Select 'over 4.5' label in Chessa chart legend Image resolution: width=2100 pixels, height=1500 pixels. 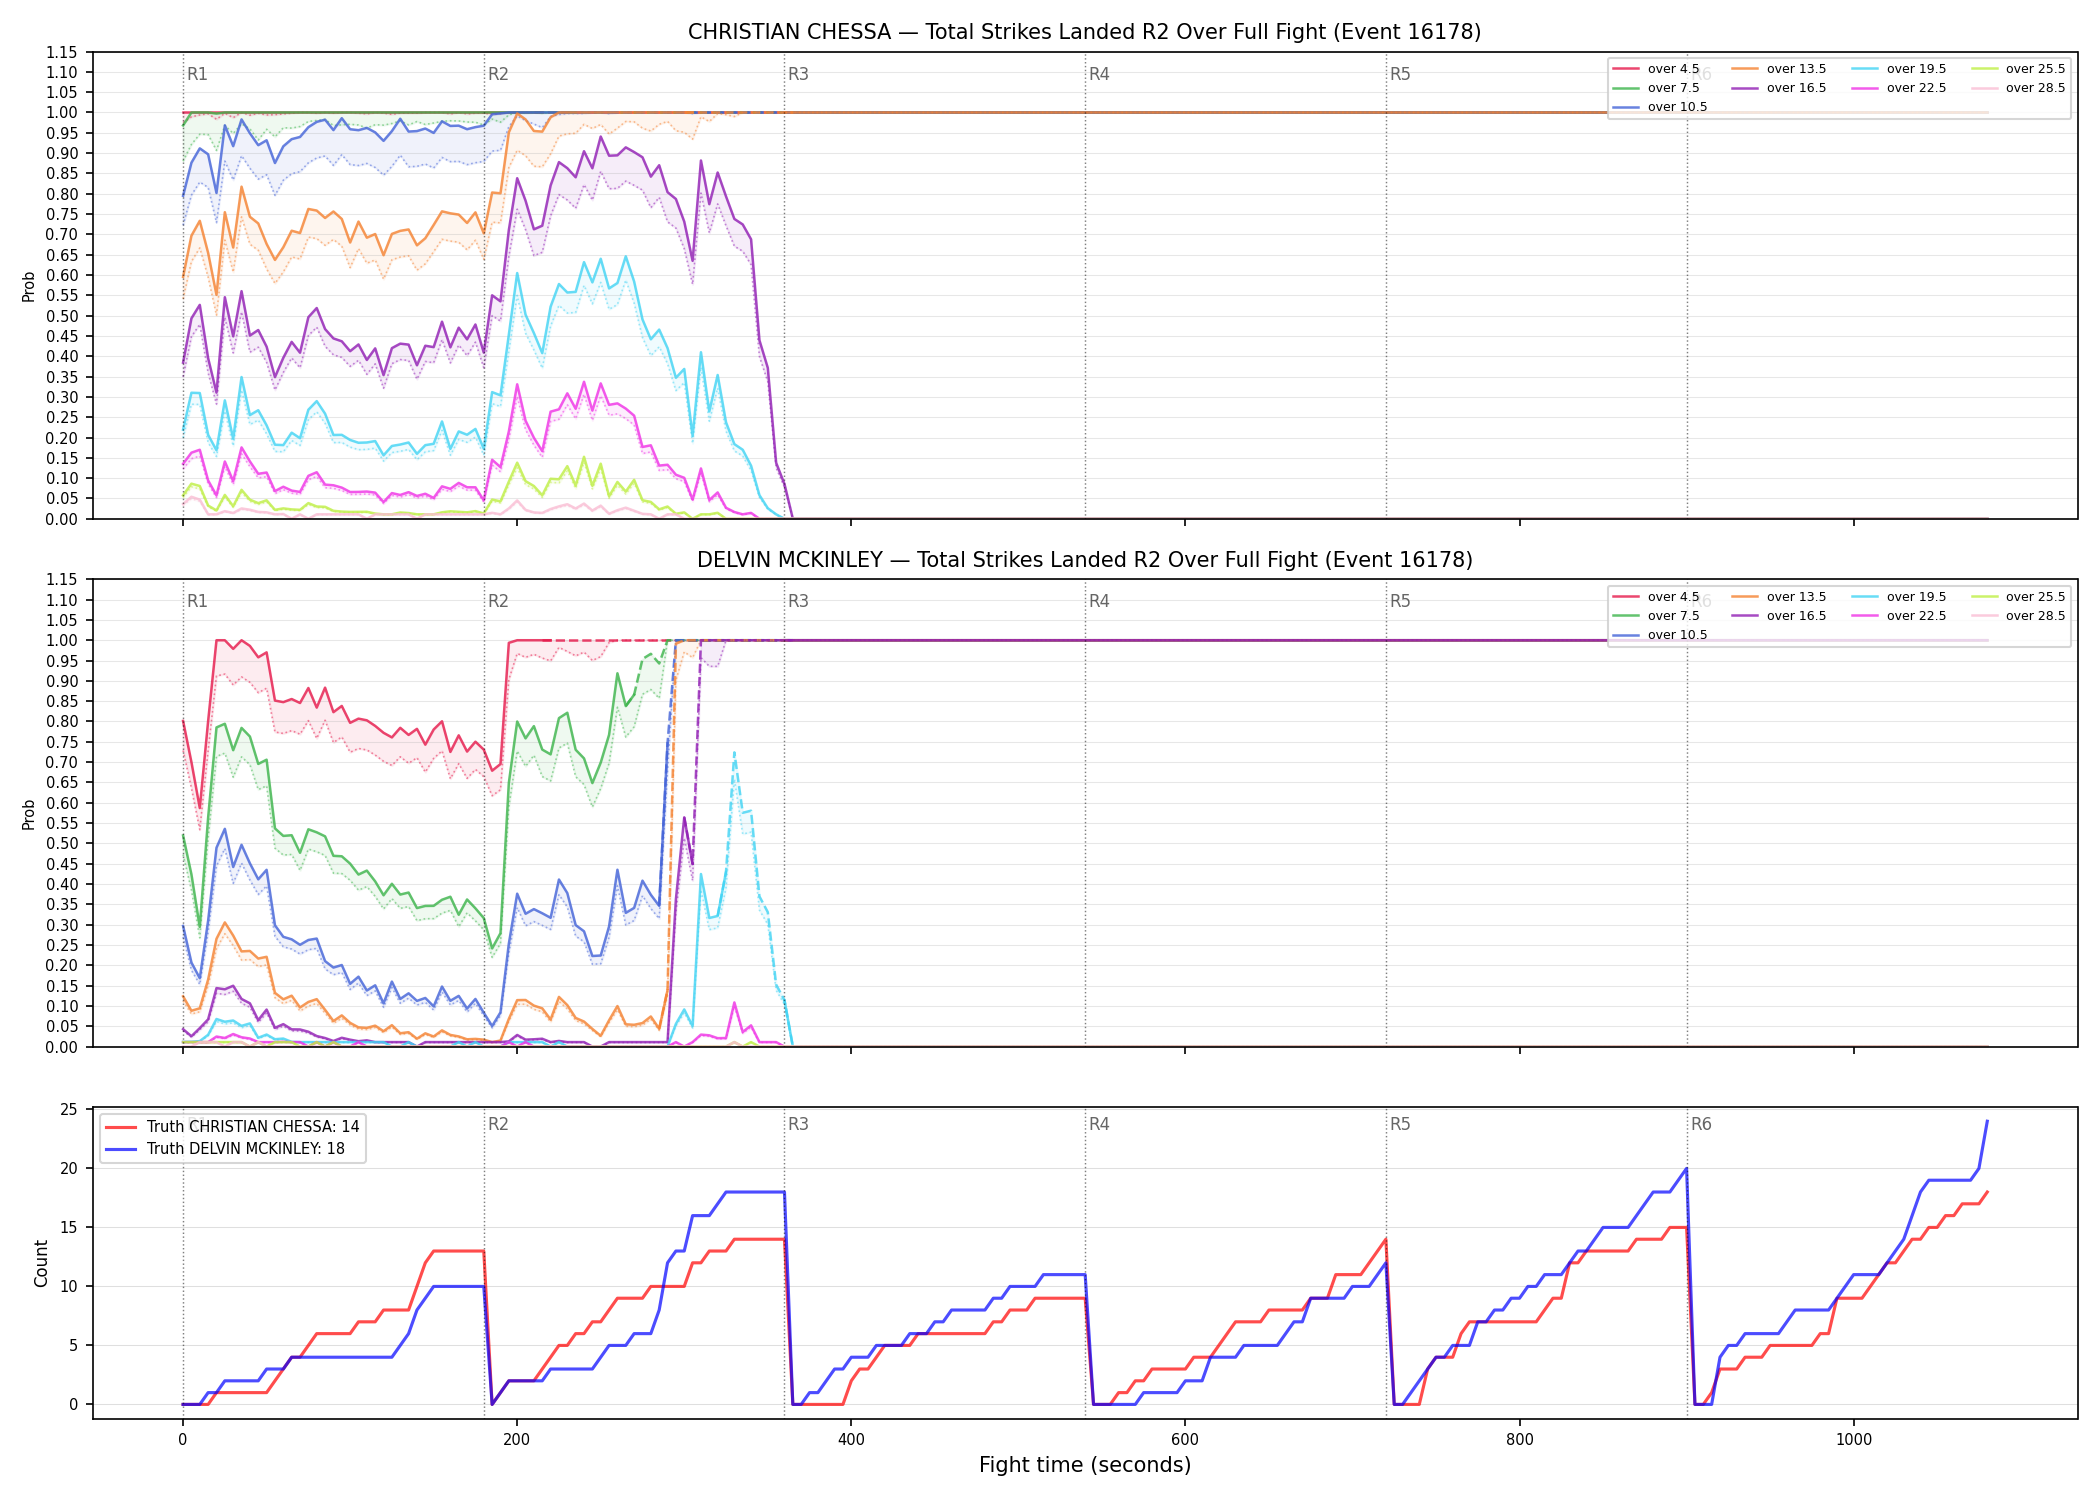(x=1673, y=69)
